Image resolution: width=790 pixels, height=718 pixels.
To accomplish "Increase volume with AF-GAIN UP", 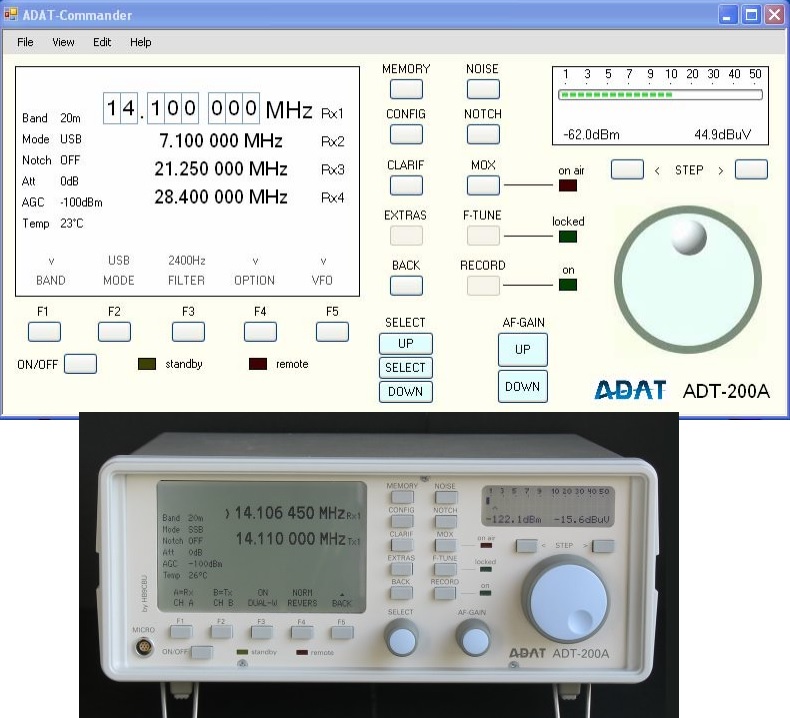I will point(522,350).
